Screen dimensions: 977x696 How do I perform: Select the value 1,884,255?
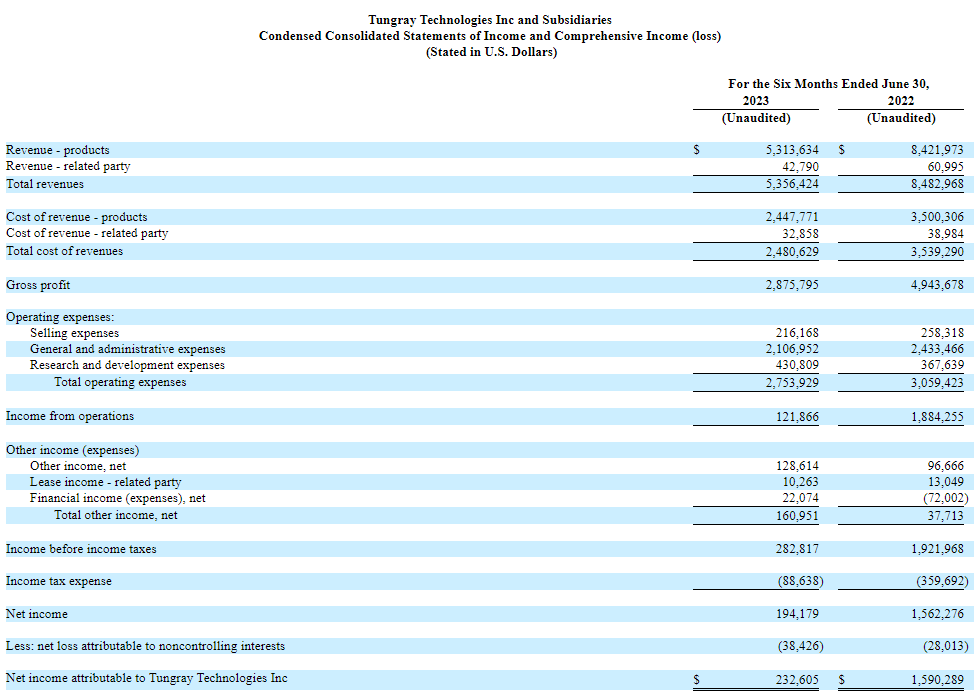936,417
